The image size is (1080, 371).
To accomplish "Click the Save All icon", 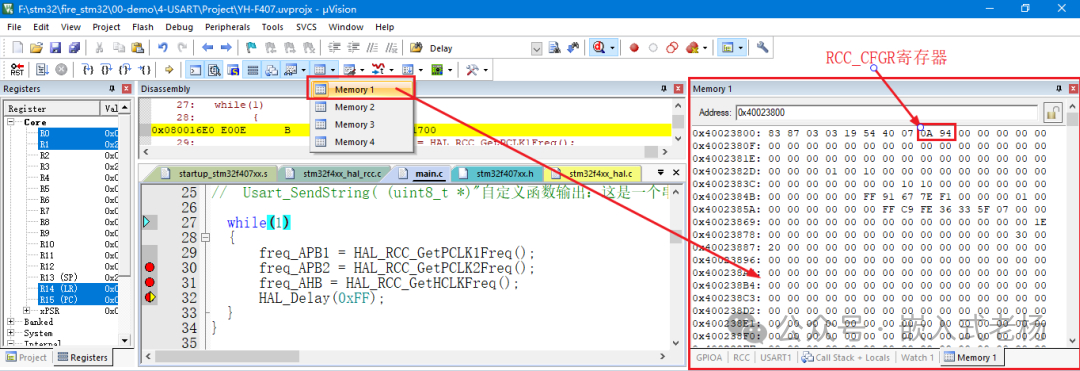I will 74,47.
